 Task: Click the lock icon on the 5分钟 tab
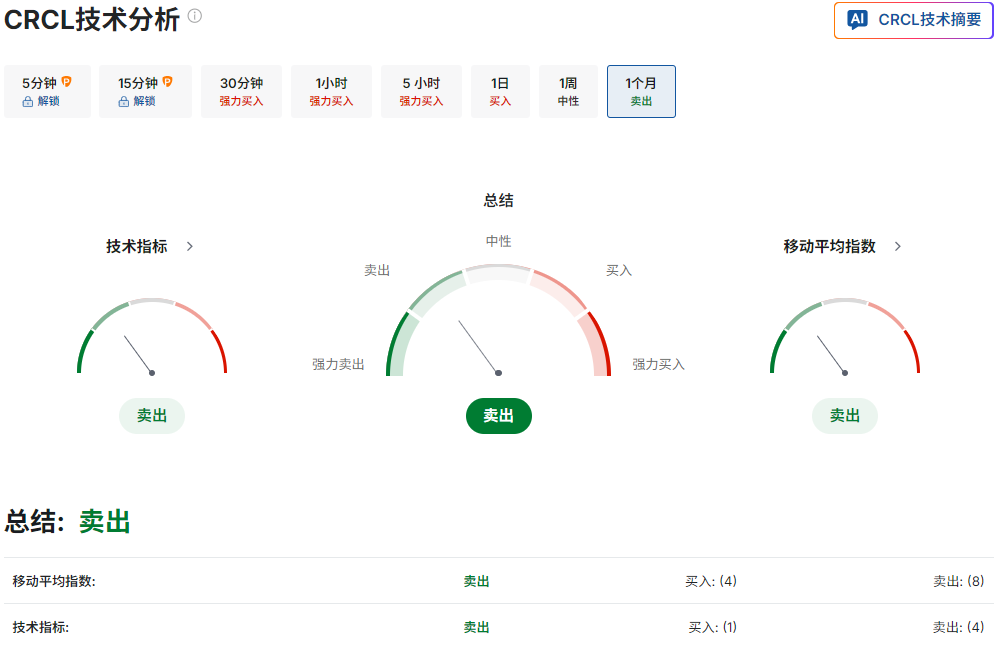(28, 101)
